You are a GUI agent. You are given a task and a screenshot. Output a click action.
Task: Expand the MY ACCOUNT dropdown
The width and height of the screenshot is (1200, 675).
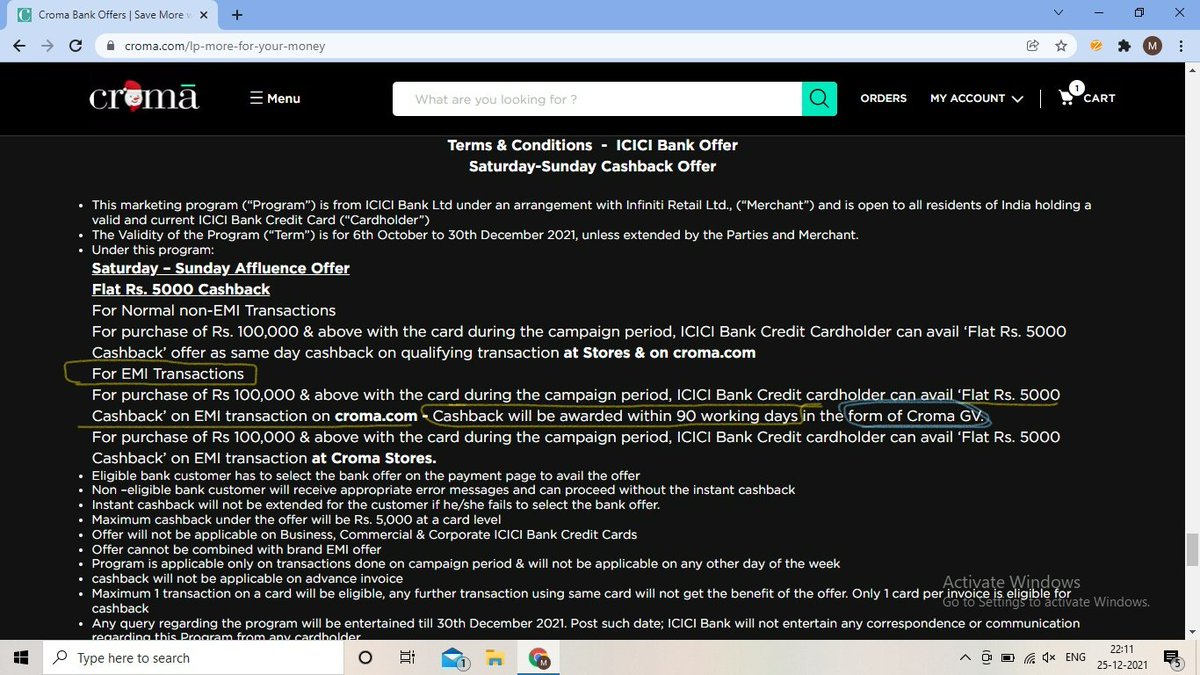pos(976,98)
